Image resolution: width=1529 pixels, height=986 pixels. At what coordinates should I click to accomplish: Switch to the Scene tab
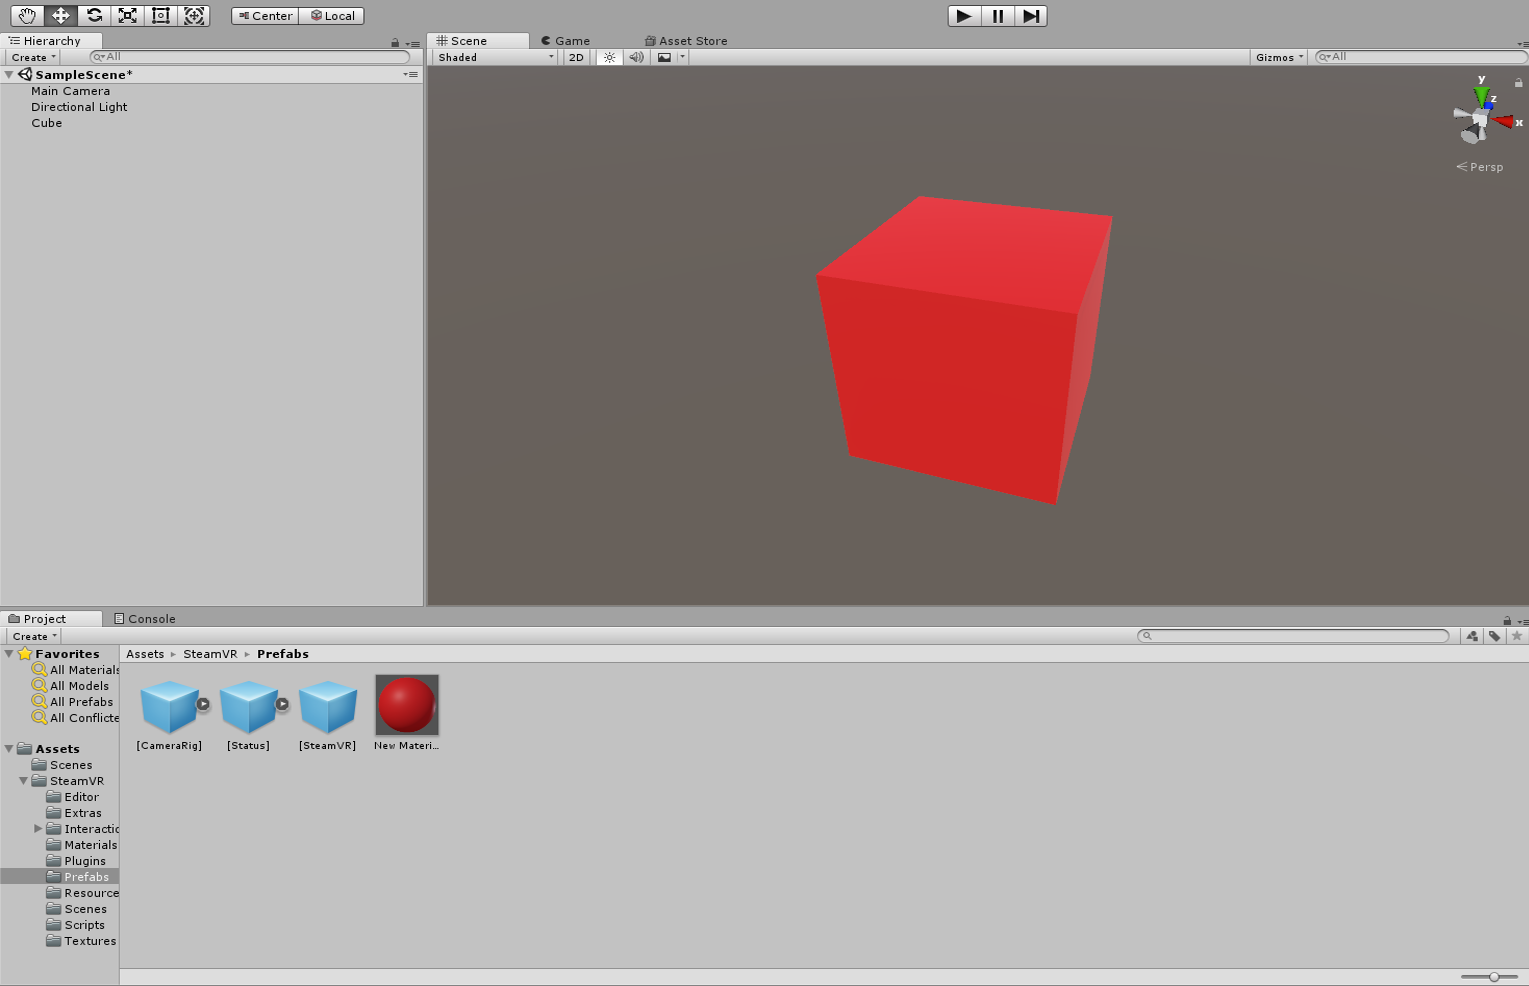[478, 41]
